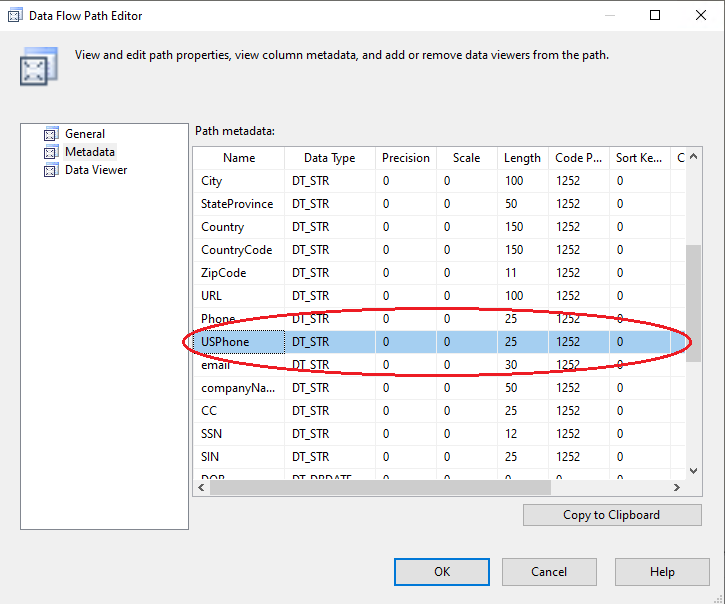Click the Name column header
Viewport: 725px width, 604px height.
pyautogui.click(x=239, y=158)
